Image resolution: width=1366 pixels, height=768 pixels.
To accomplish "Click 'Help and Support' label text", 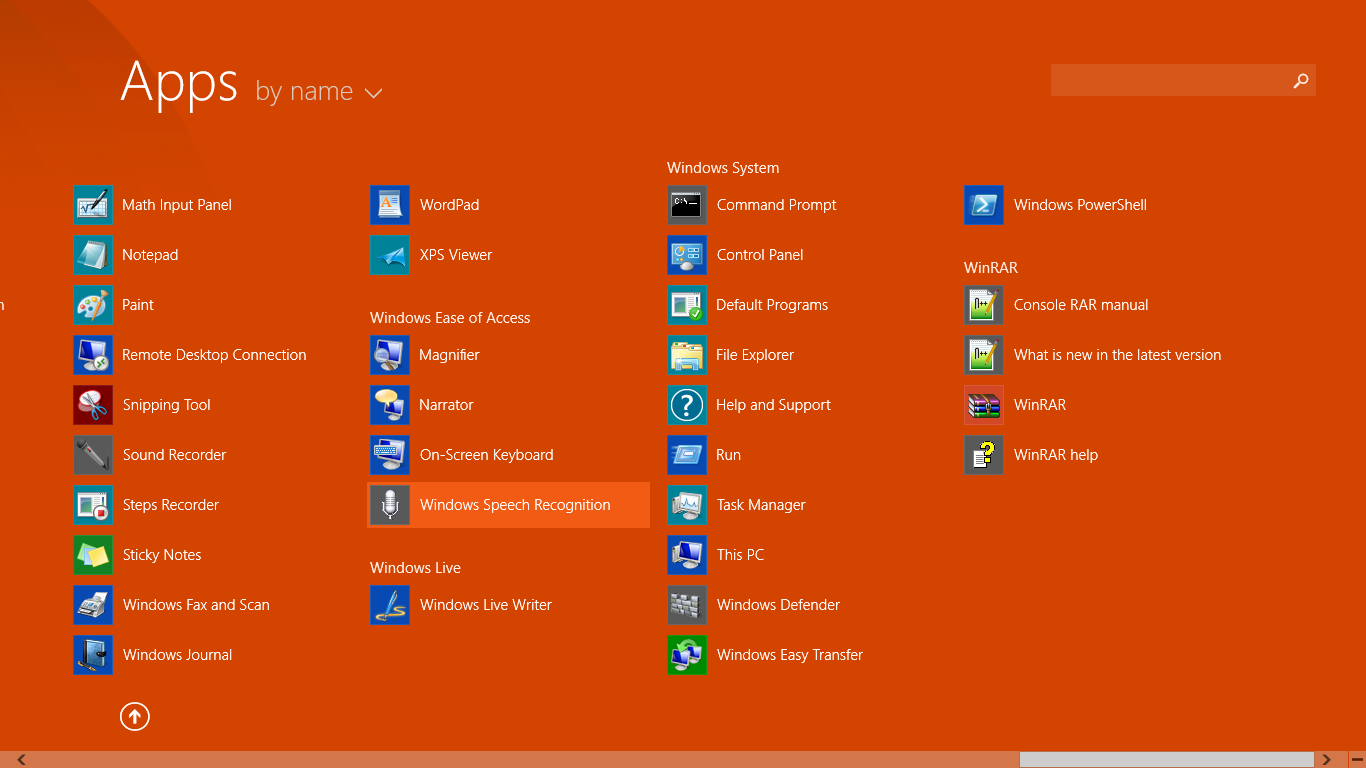I will click(773, 405).
